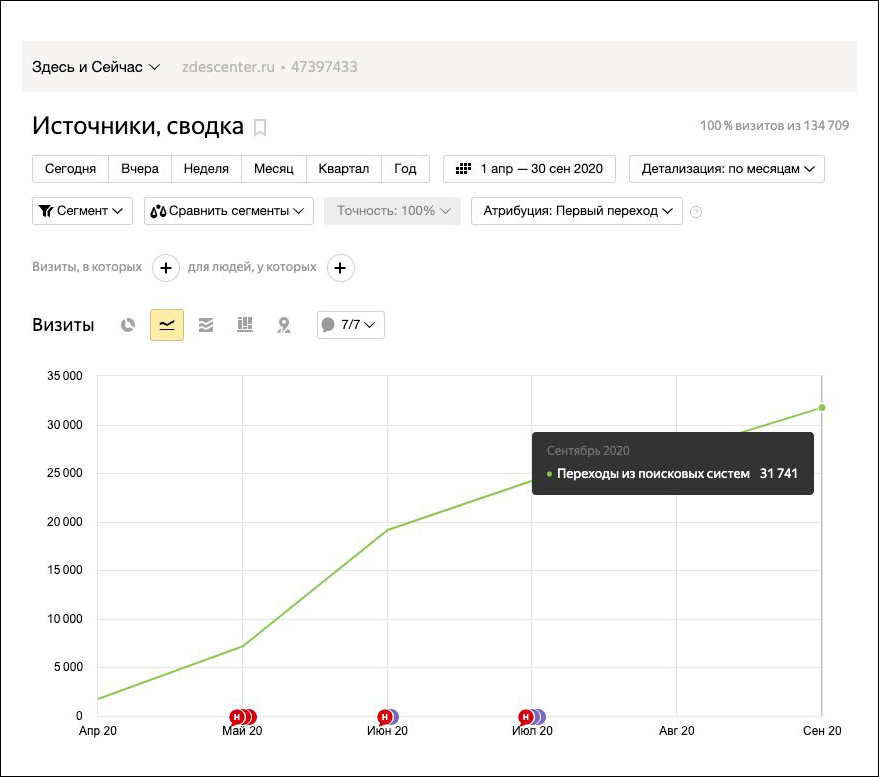Click the bookmark icon next to 'Источники, сводка'
This screenshot has width=879, height=777.
coord(259,126)
